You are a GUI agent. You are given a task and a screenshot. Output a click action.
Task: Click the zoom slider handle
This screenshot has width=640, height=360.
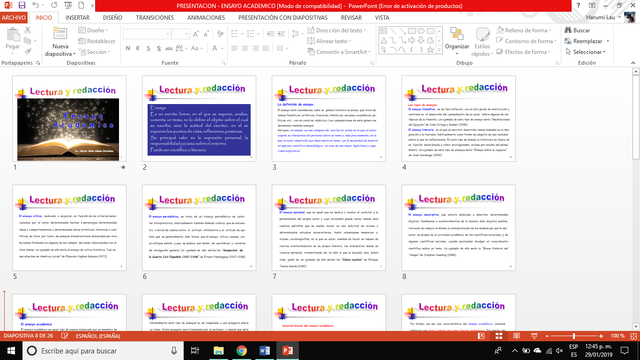(573, 336)
